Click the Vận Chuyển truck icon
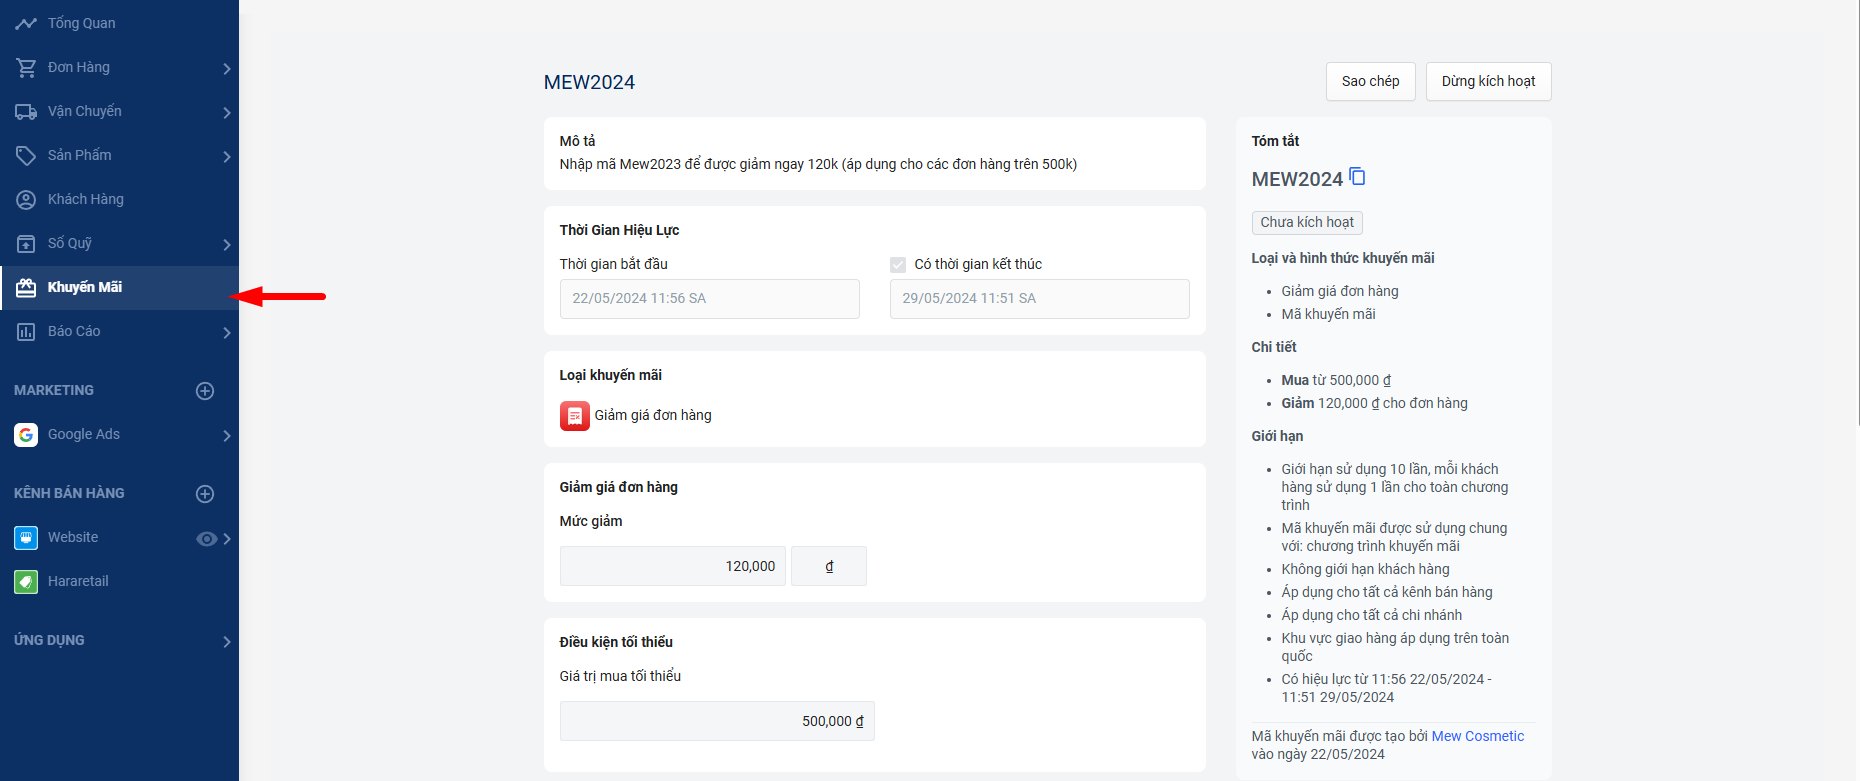 coord(26,111)
